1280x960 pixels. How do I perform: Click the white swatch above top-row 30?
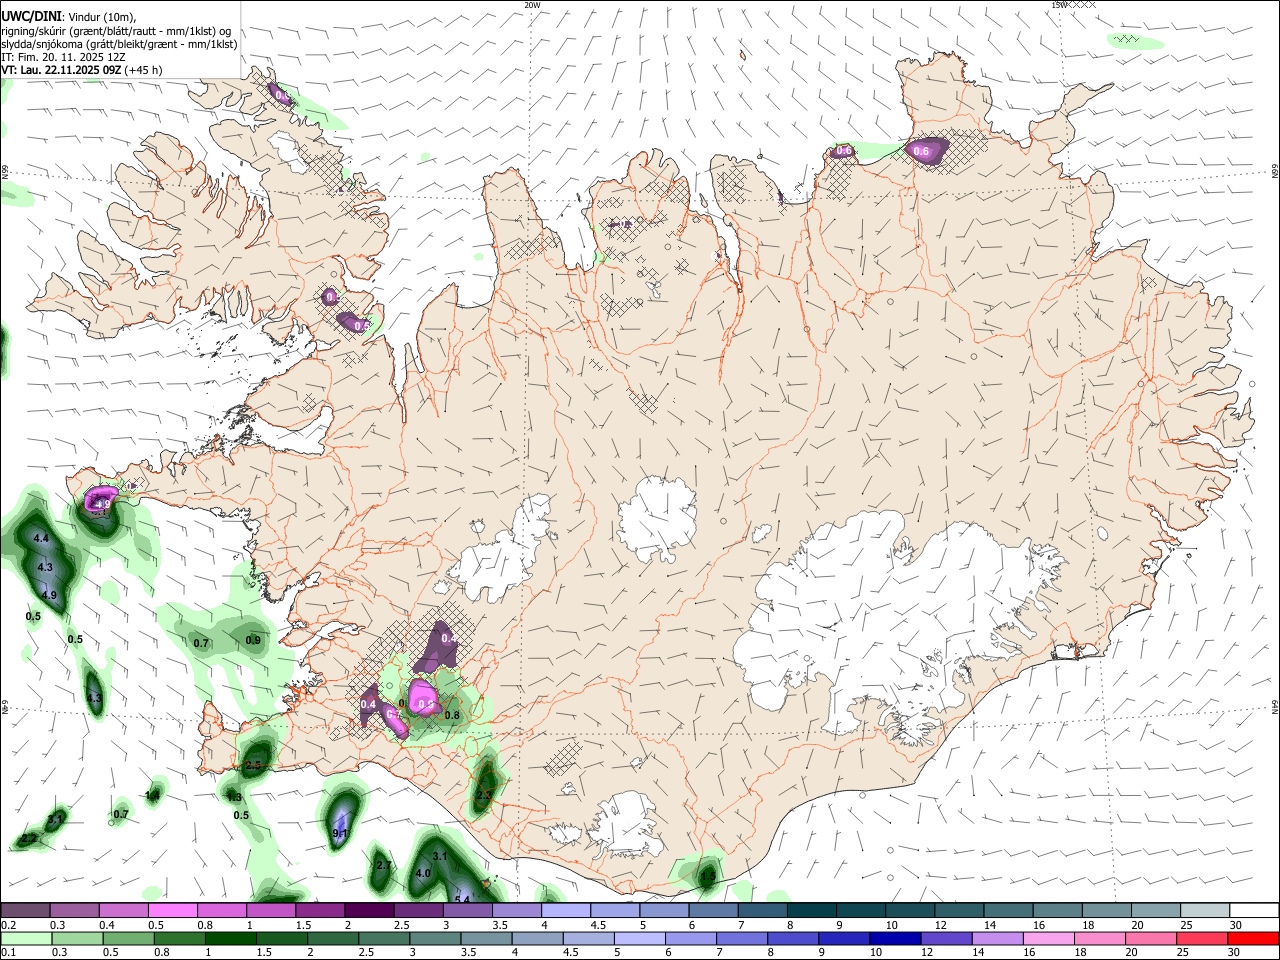[x=1254, y=910]
